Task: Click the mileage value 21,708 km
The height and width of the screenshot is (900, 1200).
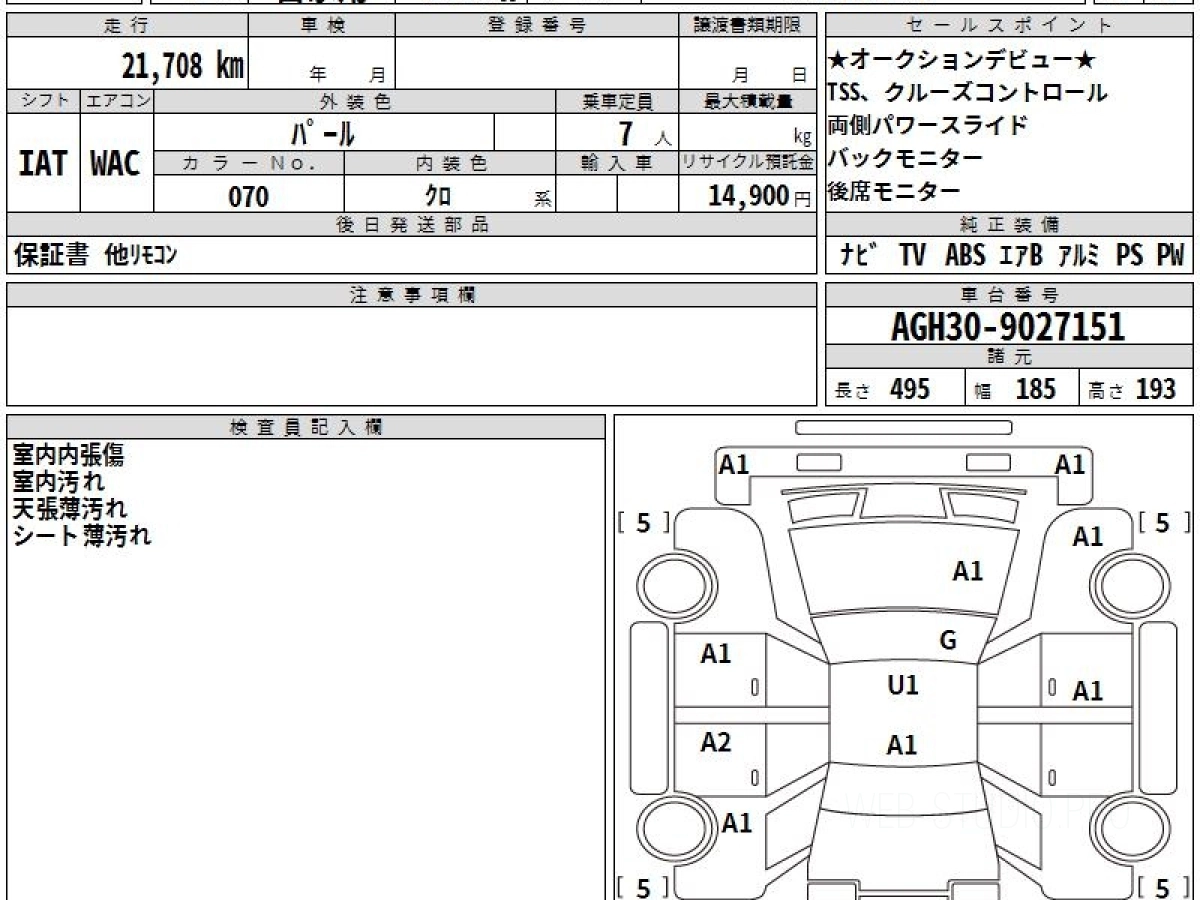Action: click(x=183, y=66)
